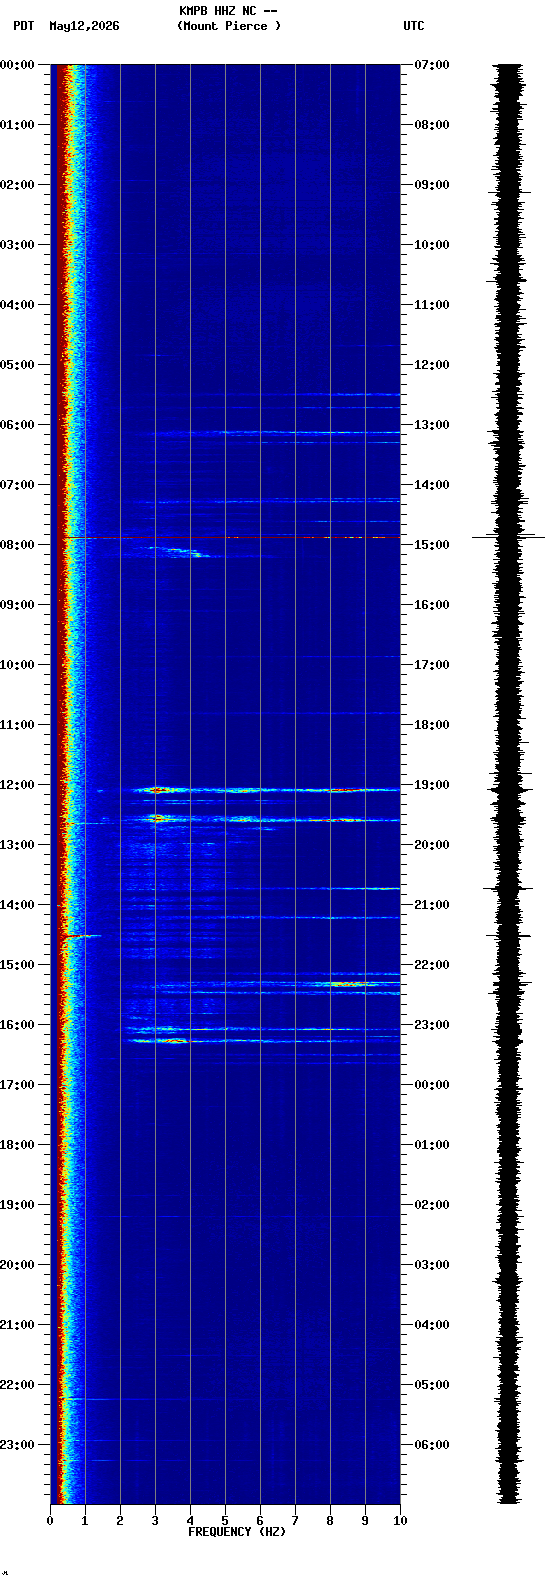The width and height of the screenshot is (552, 1584).
Task: Click the 16:00 PDT time label
Action: (x=17, y=1025)
